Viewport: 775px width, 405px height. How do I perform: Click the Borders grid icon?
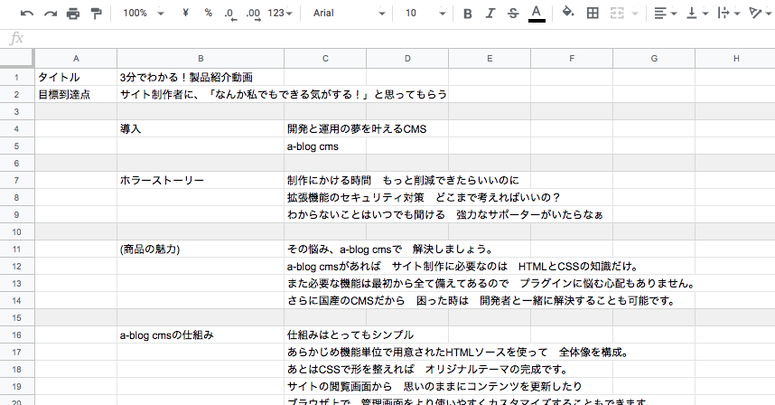pos(593,14)
